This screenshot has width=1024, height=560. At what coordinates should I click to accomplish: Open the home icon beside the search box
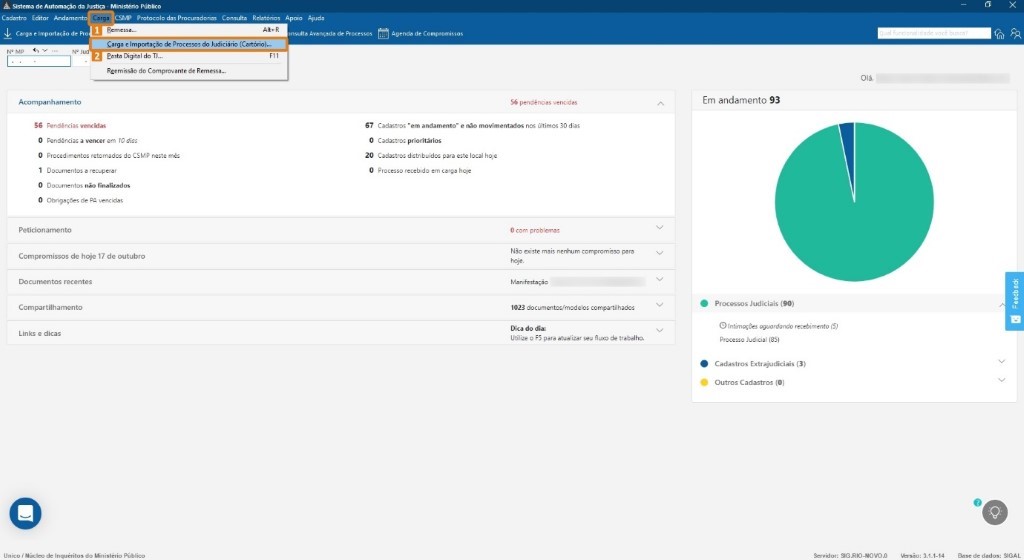coord(999,33)
